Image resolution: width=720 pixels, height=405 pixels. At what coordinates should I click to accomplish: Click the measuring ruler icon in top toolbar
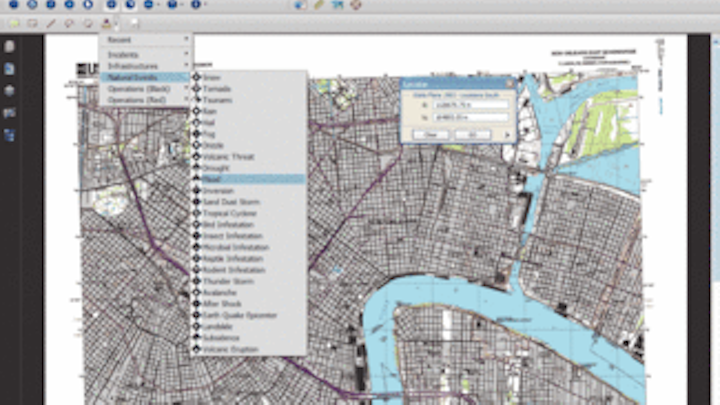[318, 5]
